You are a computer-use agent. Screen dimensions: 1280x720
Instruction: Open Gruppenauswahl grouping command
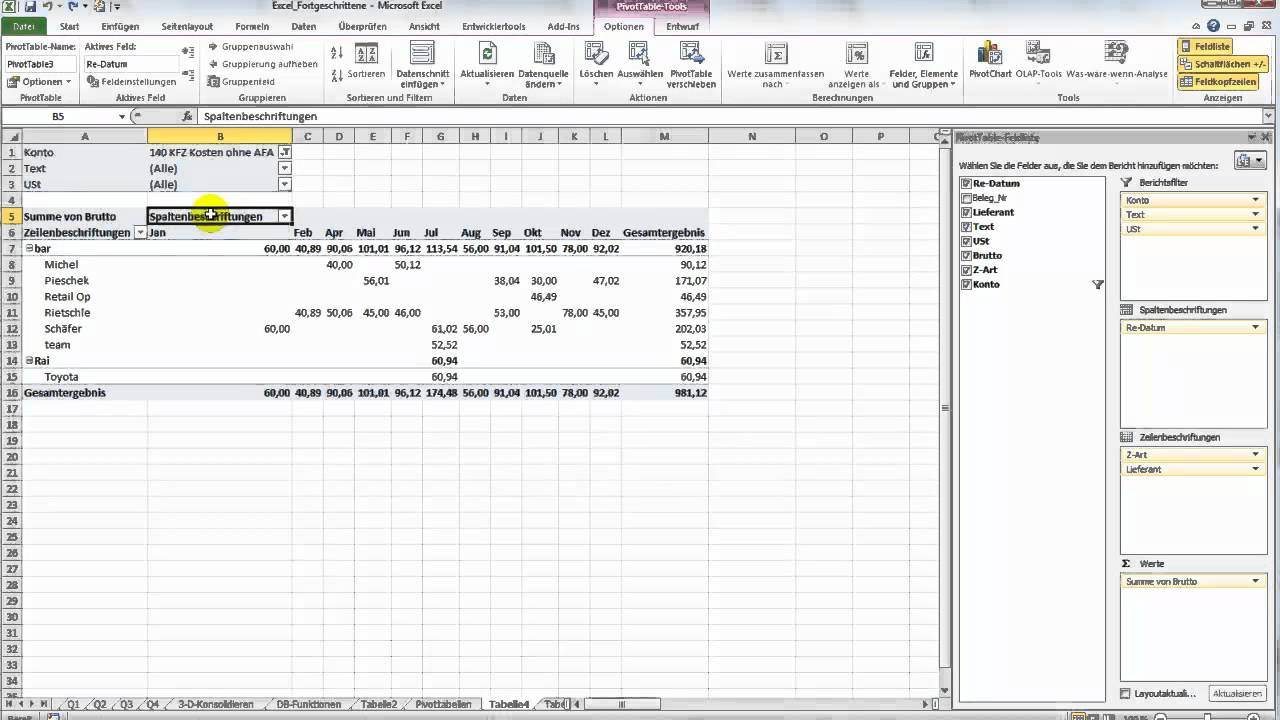coord(250,46)
